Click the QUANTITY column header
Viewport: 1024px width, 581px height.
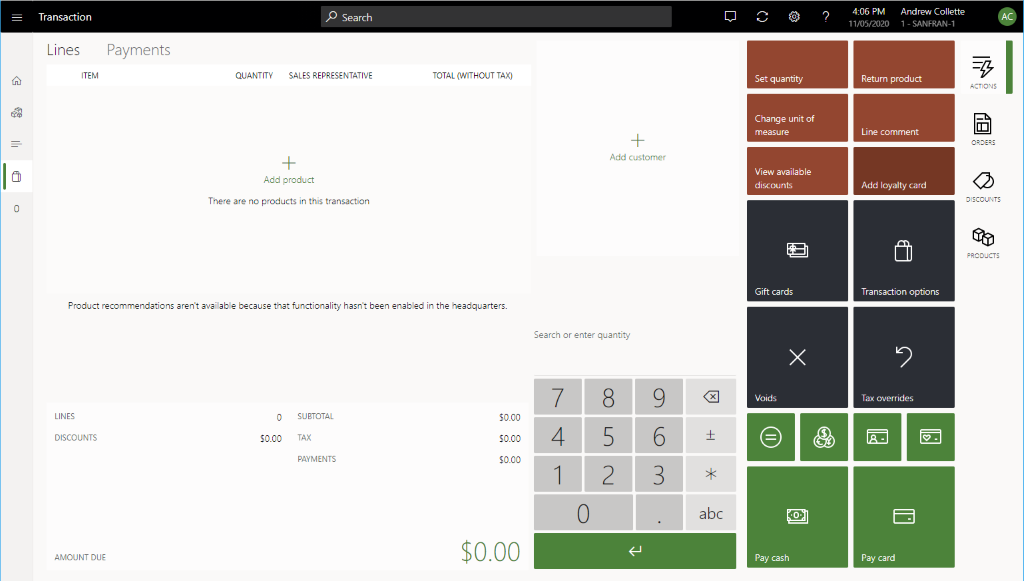tap(254, 76)
